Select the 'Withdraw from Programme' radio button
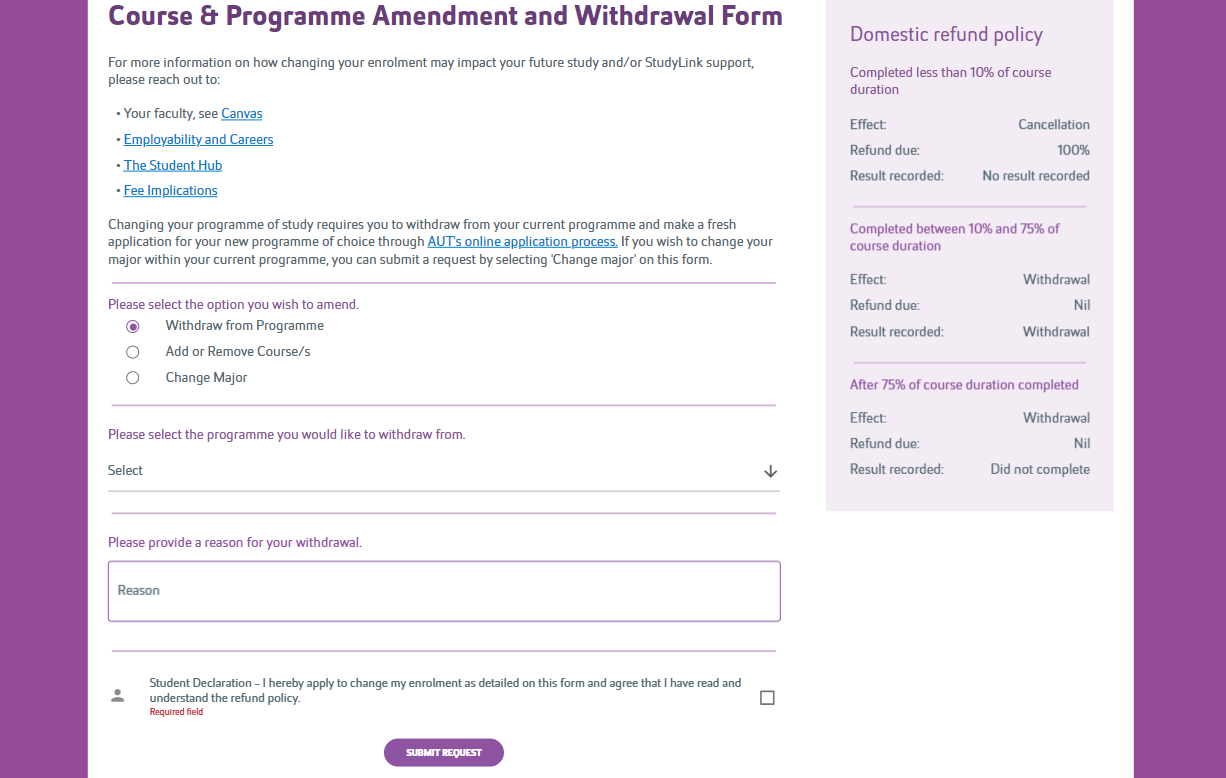 pos(133,326)
